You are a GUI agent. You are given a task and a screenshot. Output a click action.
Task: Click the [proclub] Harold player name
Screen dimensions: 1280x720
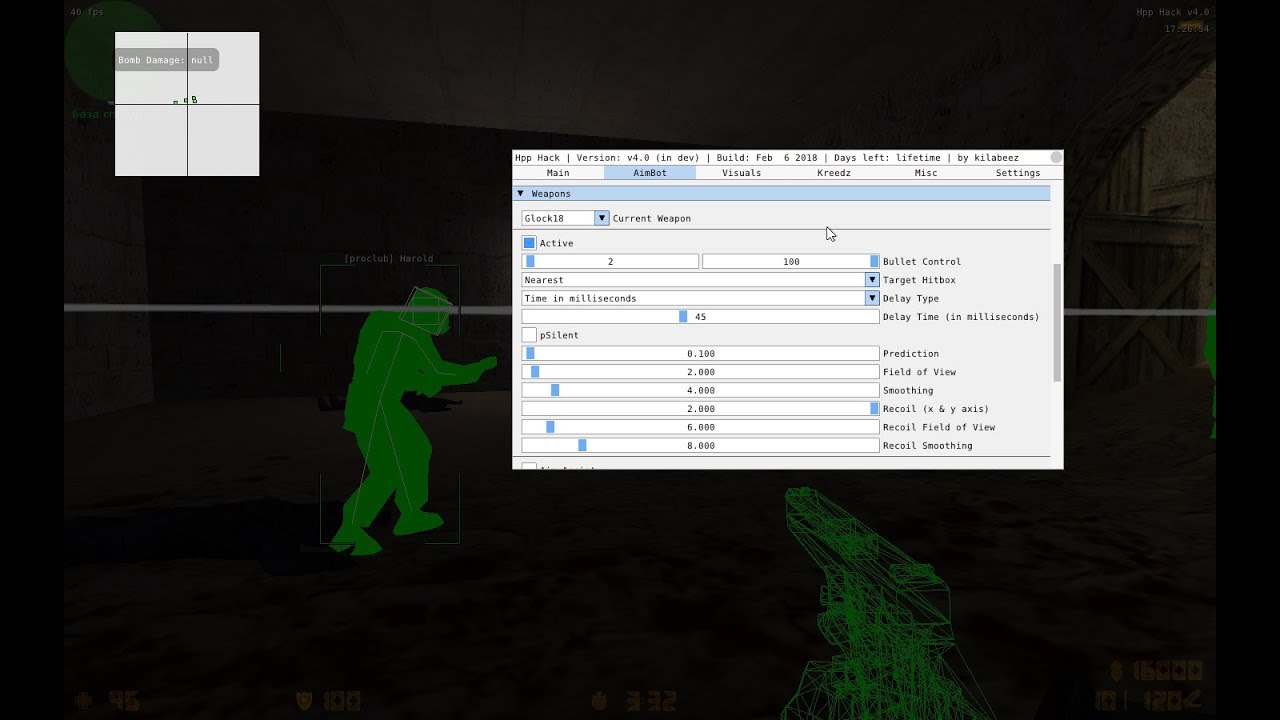(389, 258)
